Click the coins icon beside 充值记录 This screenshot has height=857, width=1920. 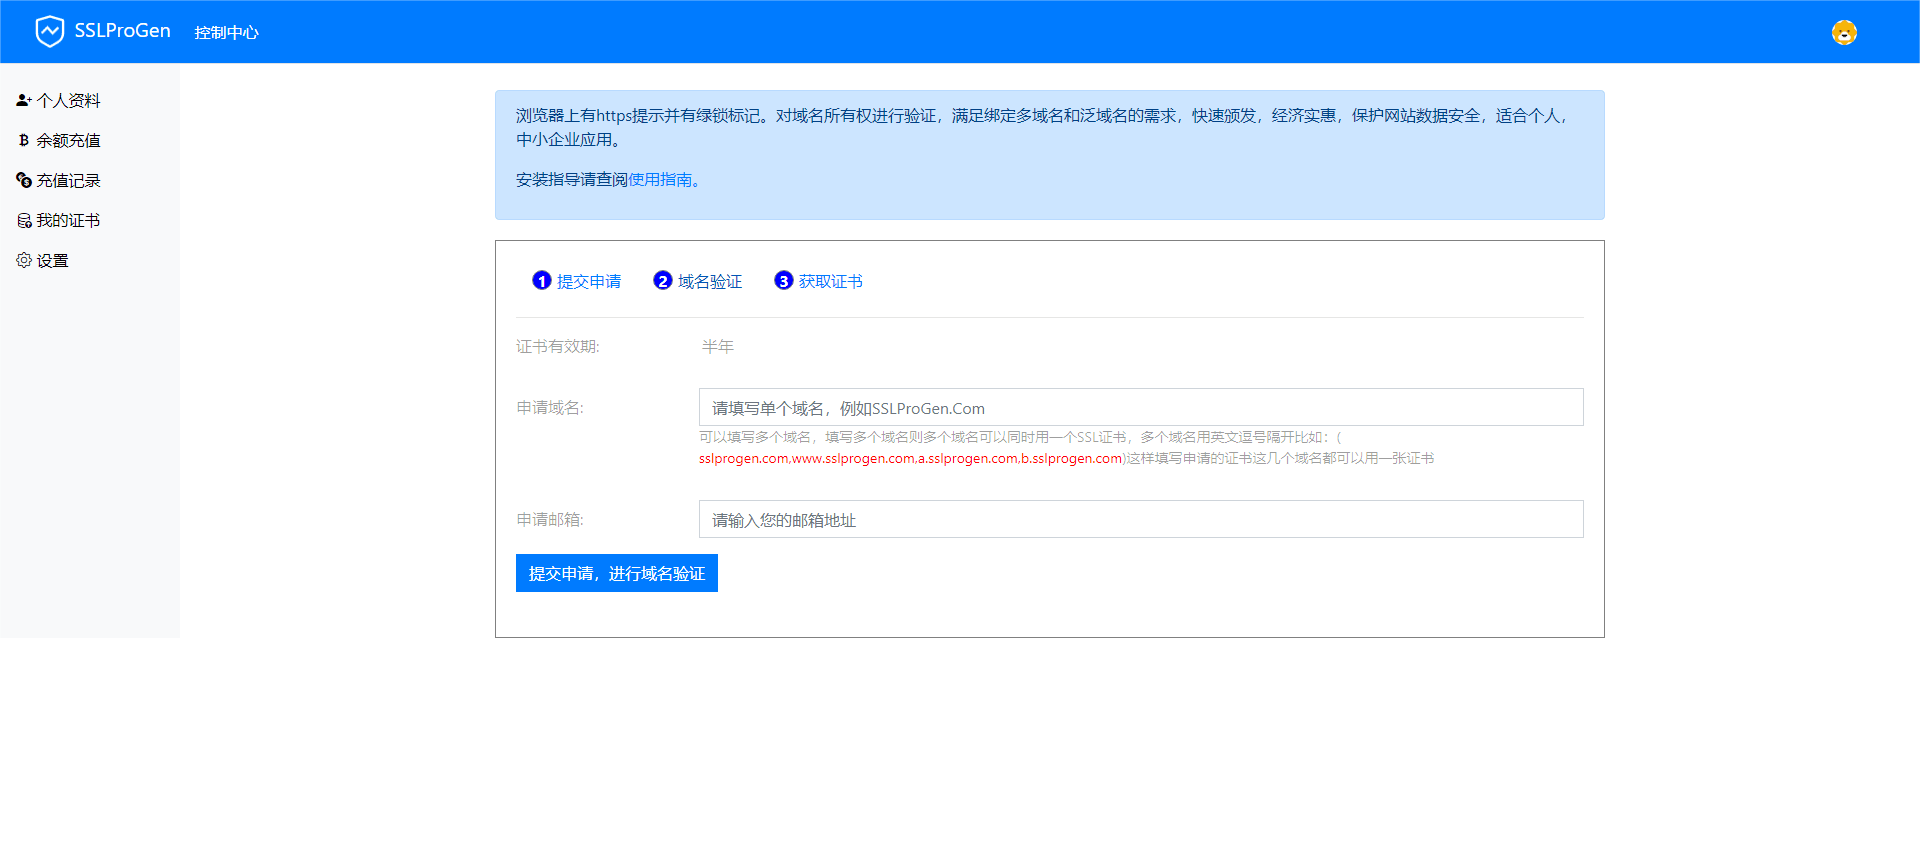[24, 180]
